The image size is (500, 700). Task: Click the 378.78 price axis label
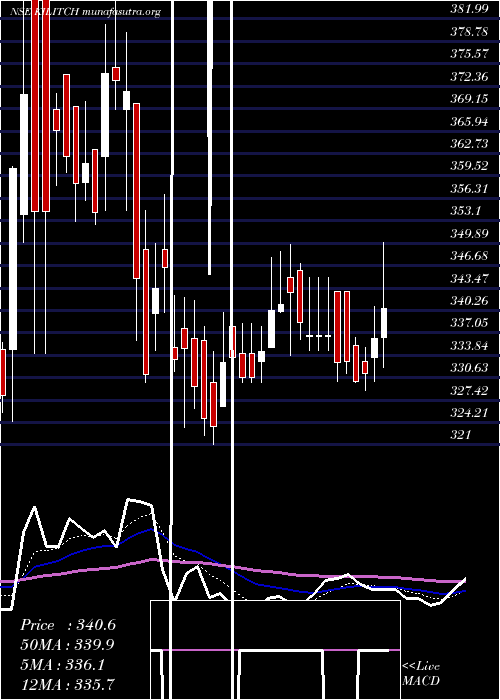[469, 32]
